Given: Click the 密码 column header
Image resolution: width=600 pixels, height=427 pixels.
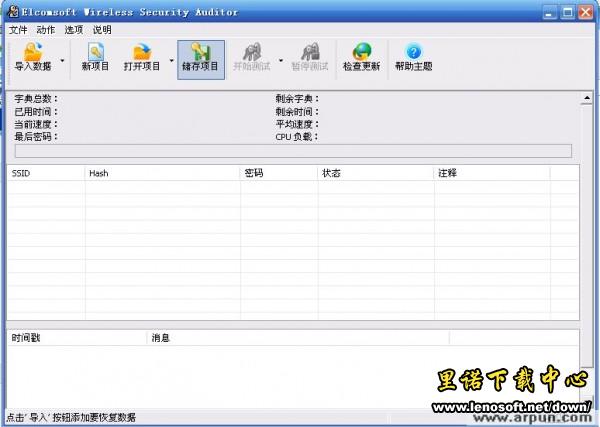Looking at the screenshot, I should pyautogui.click(x=279, y=173).
